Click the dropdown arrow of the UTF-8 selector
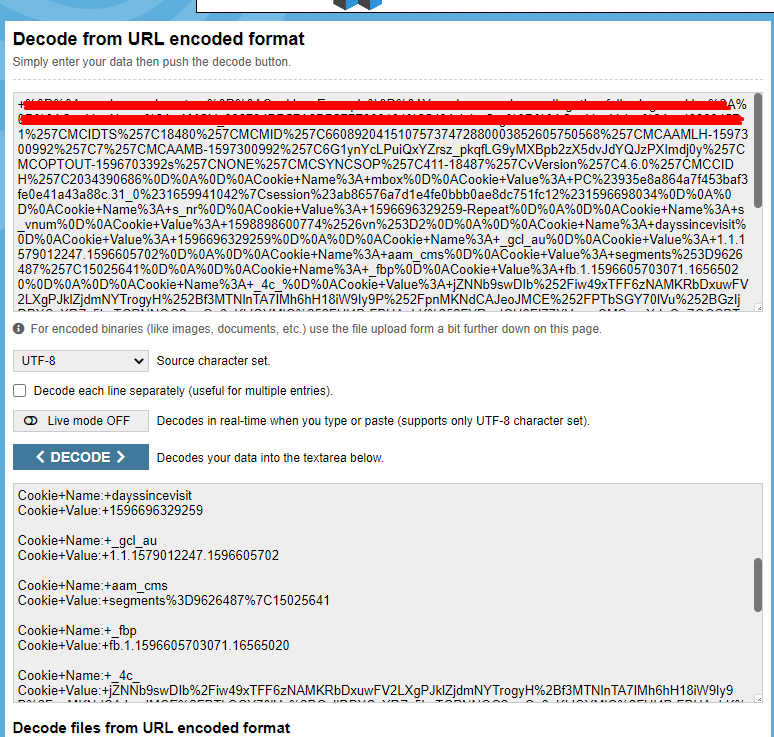This screenshot has height=737, width=774. (139, 361)
